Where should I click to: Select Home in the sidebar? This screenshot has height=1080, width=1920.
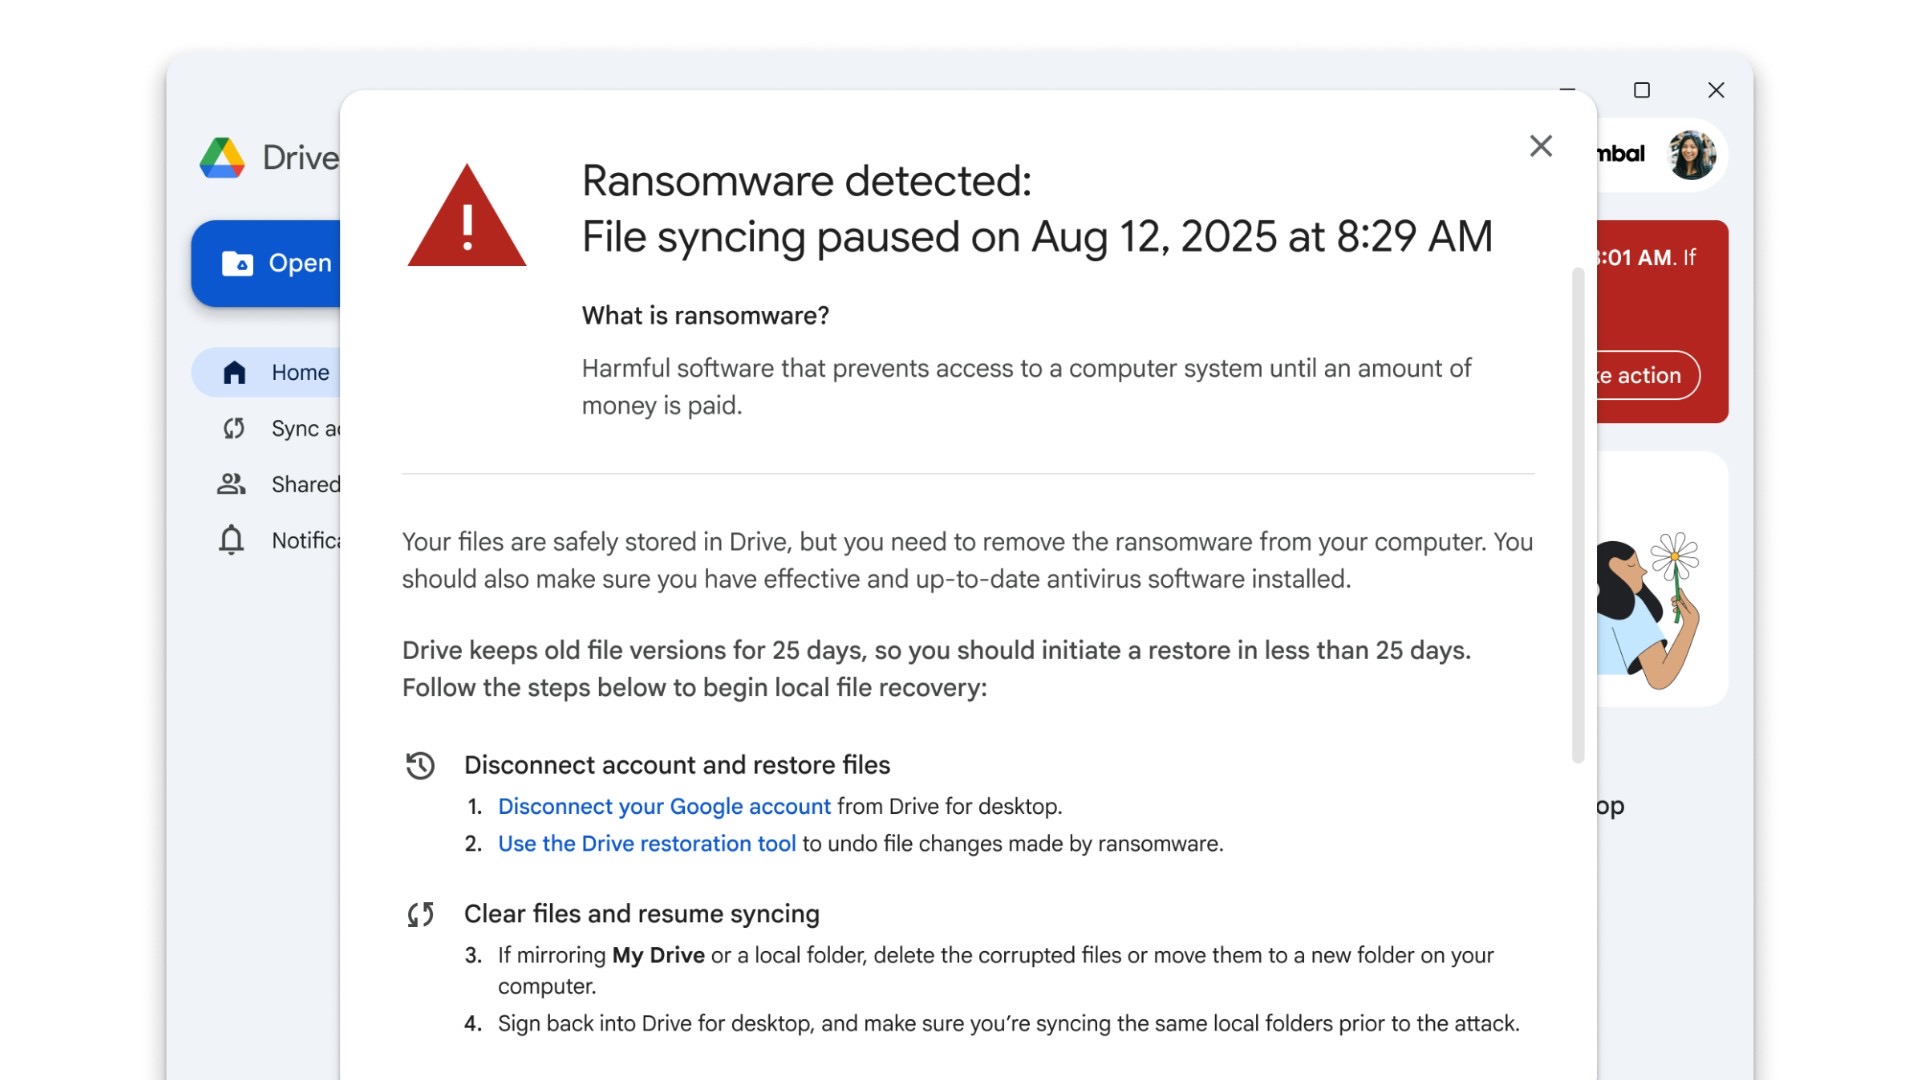pyautogui.click(x=299, y=372)
